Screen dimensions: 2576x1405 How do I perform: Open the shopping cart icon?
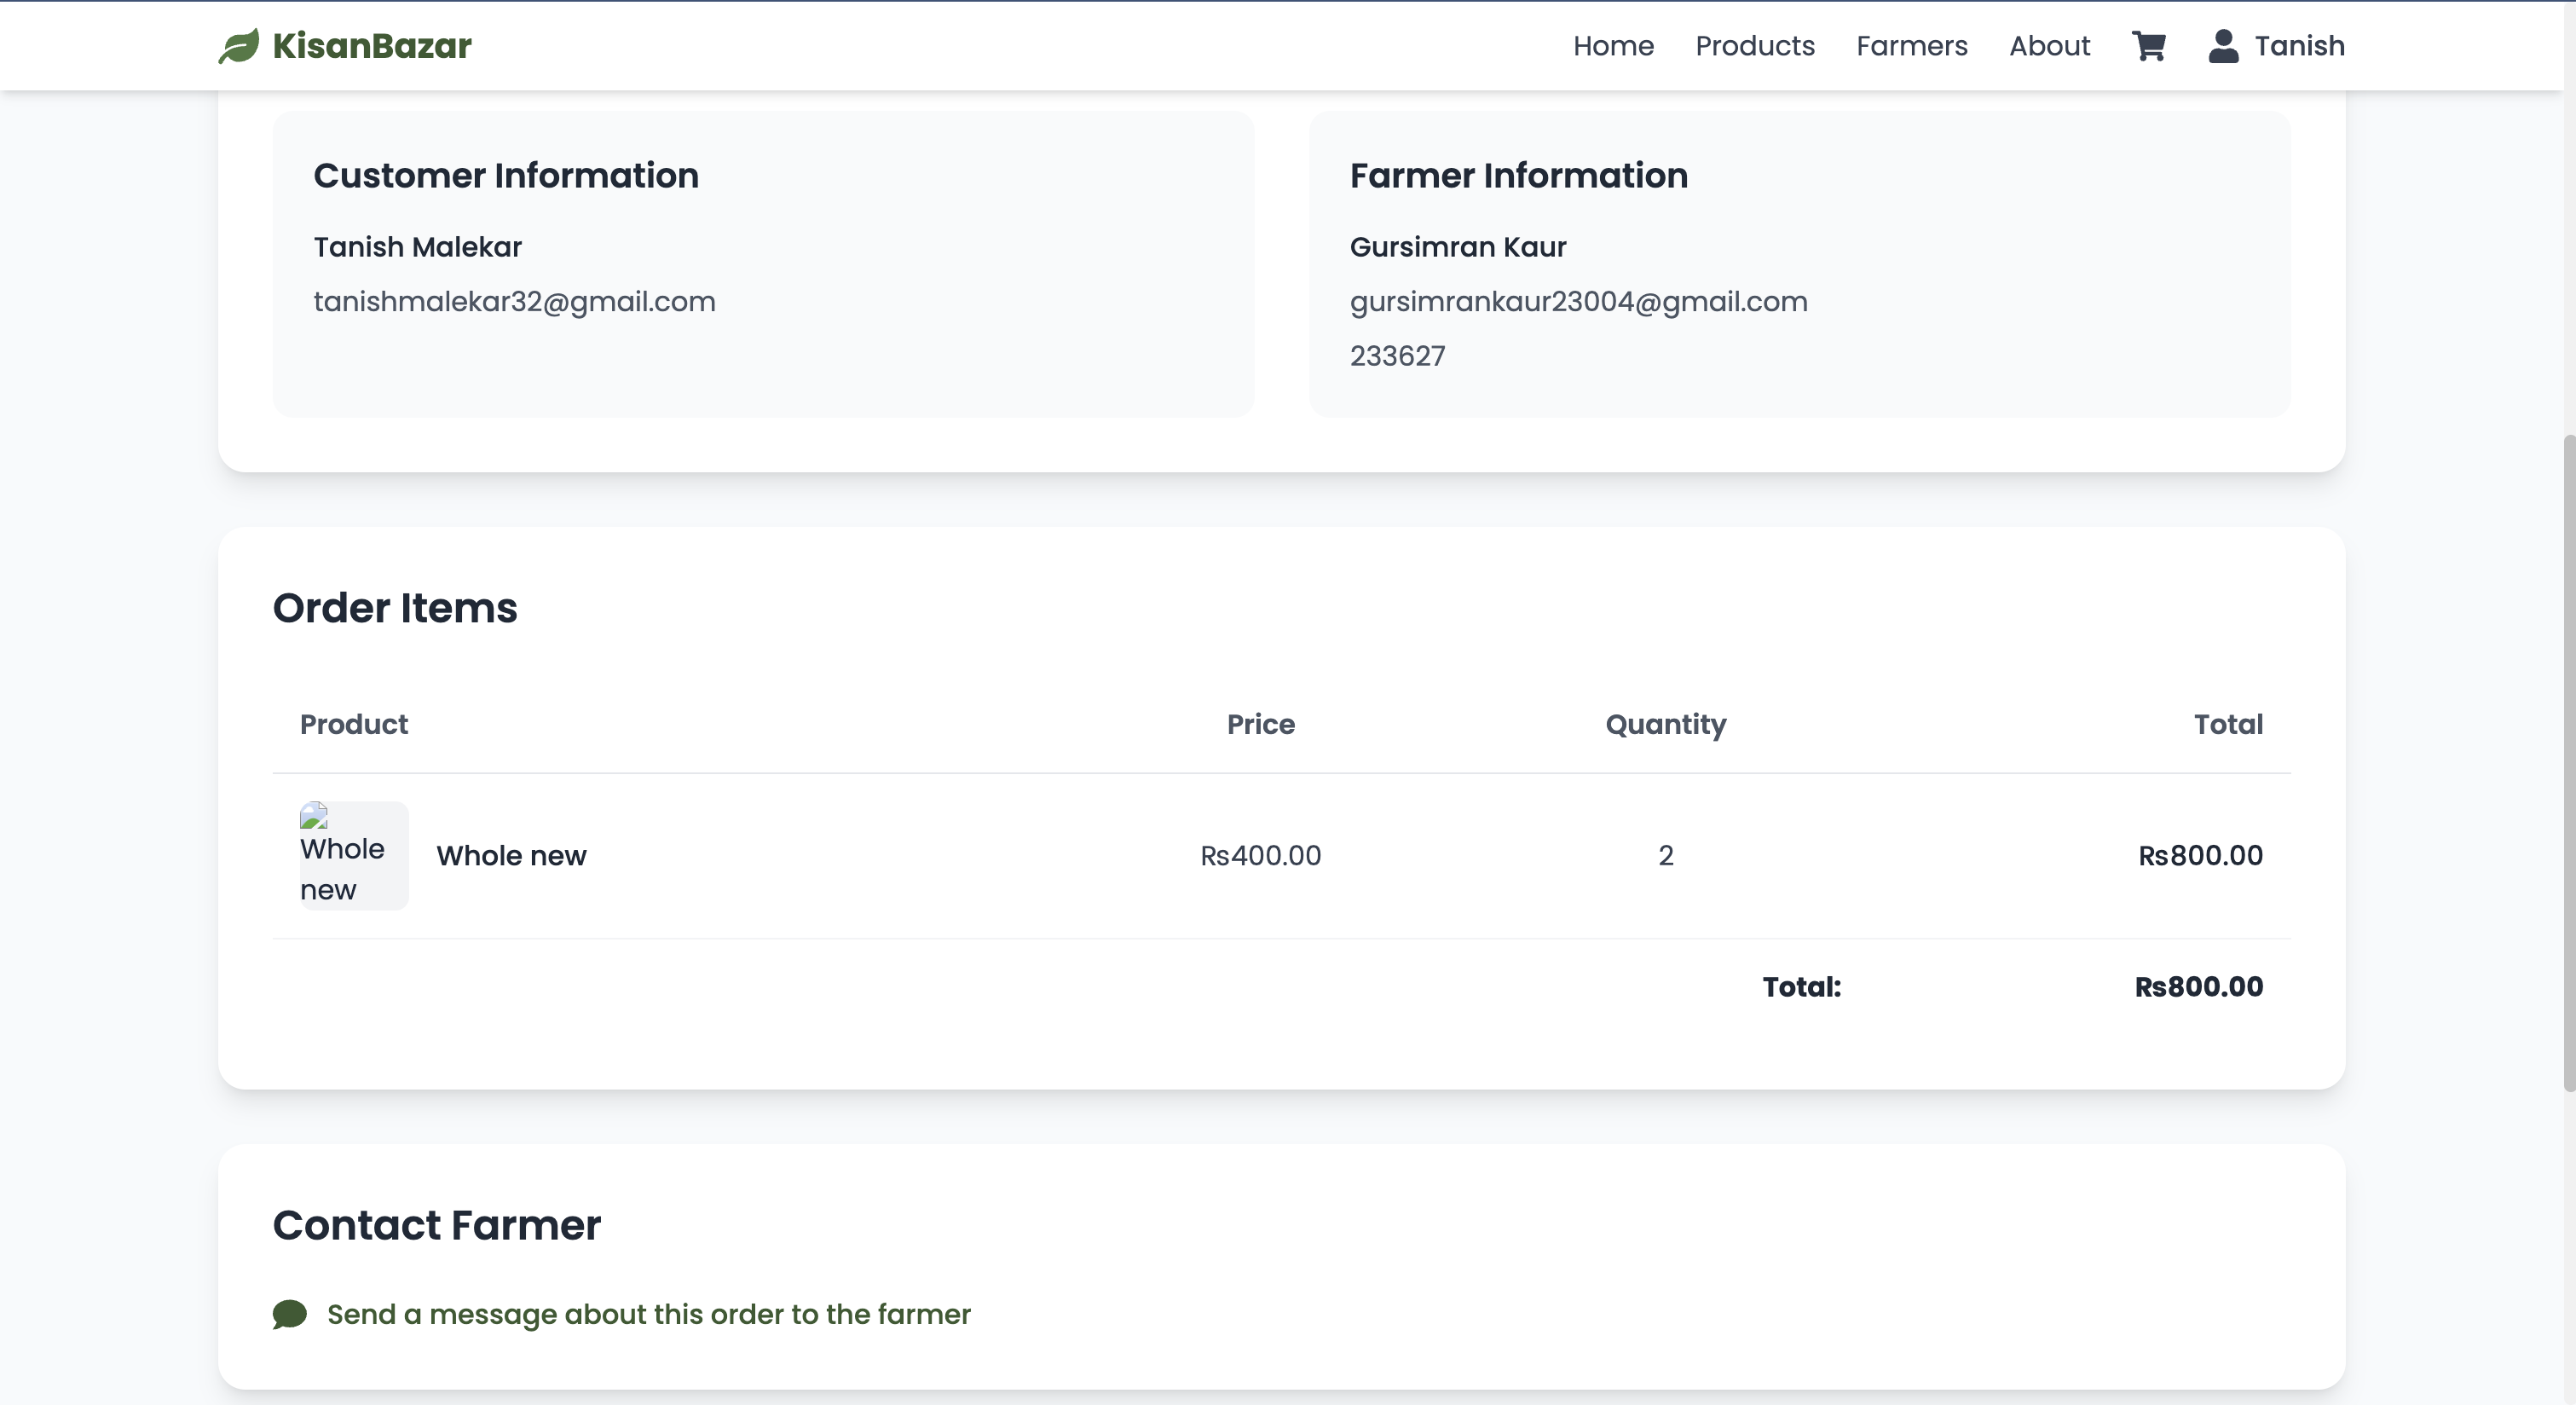[2149, 46]
